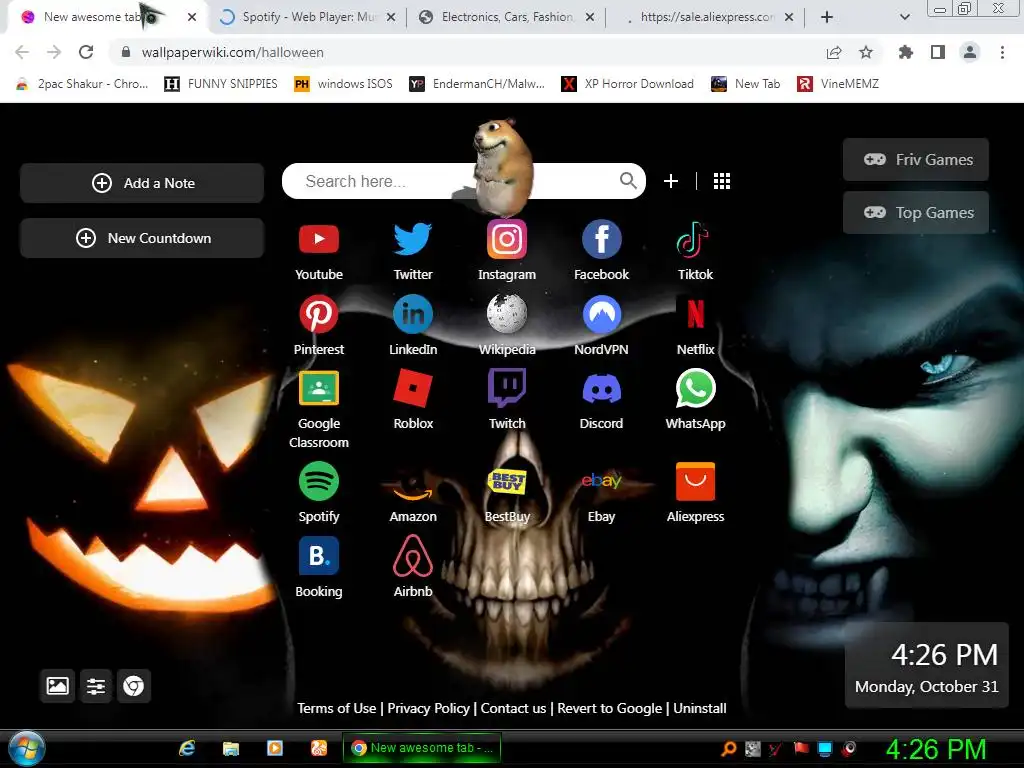
Task: Open Friv Games button
Action: (916, 159)
